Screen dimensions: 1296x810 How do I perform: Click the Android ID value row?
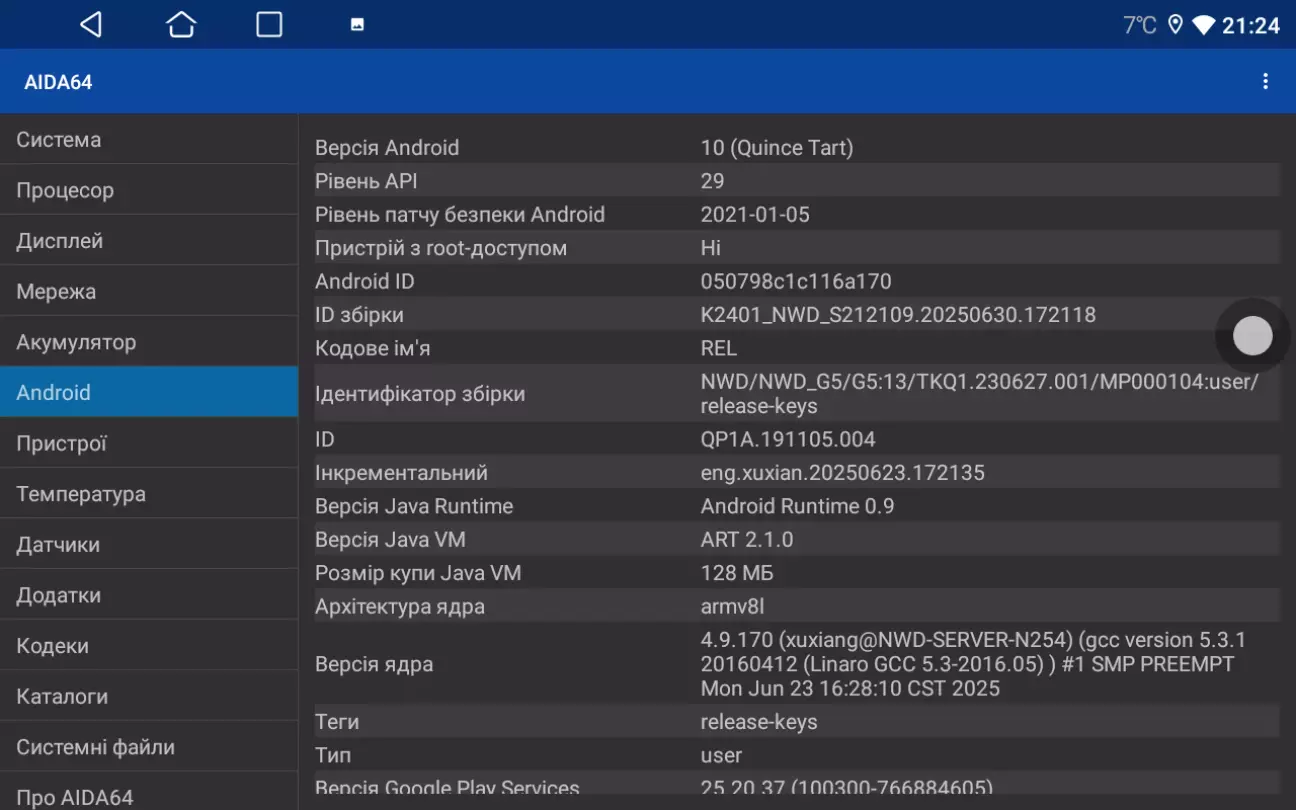tap(795, 281)
